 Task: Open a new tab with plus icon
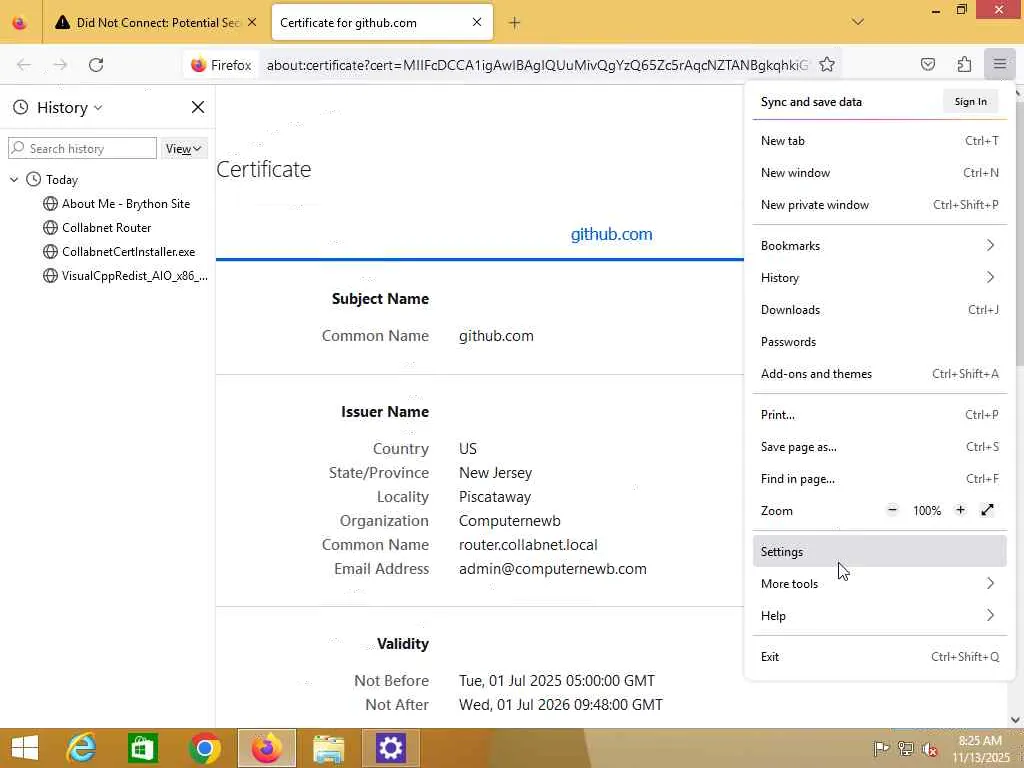point(515,23)
